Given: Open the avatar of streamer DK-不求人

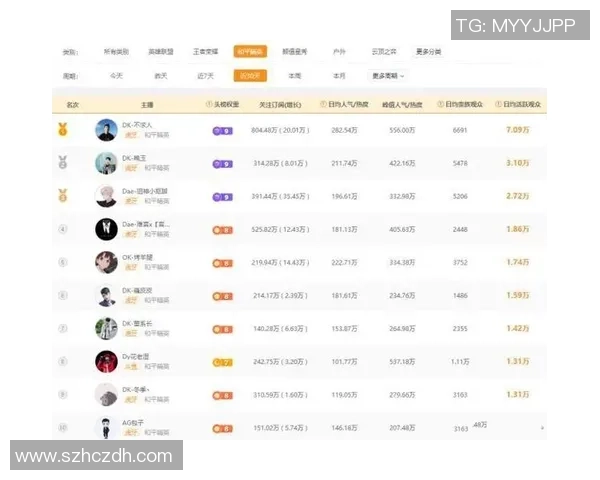Looking at the screenshot, I should click(106, 129).
